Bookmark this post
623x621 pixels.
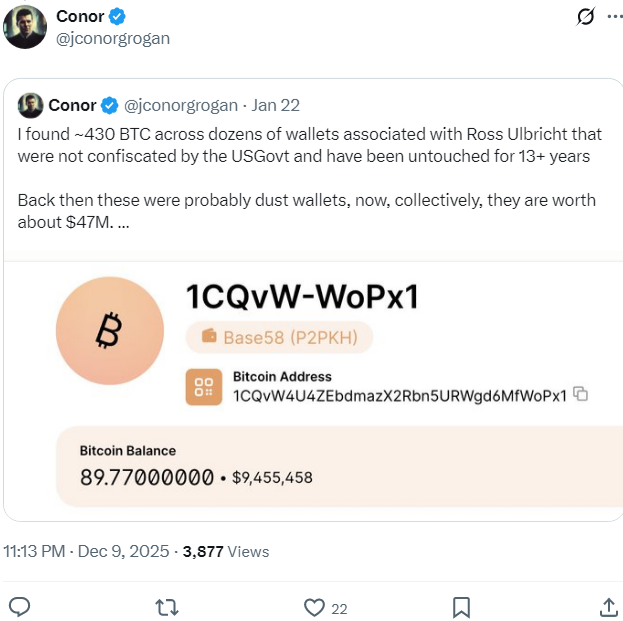pyautogui.click(x=461, y=607)
